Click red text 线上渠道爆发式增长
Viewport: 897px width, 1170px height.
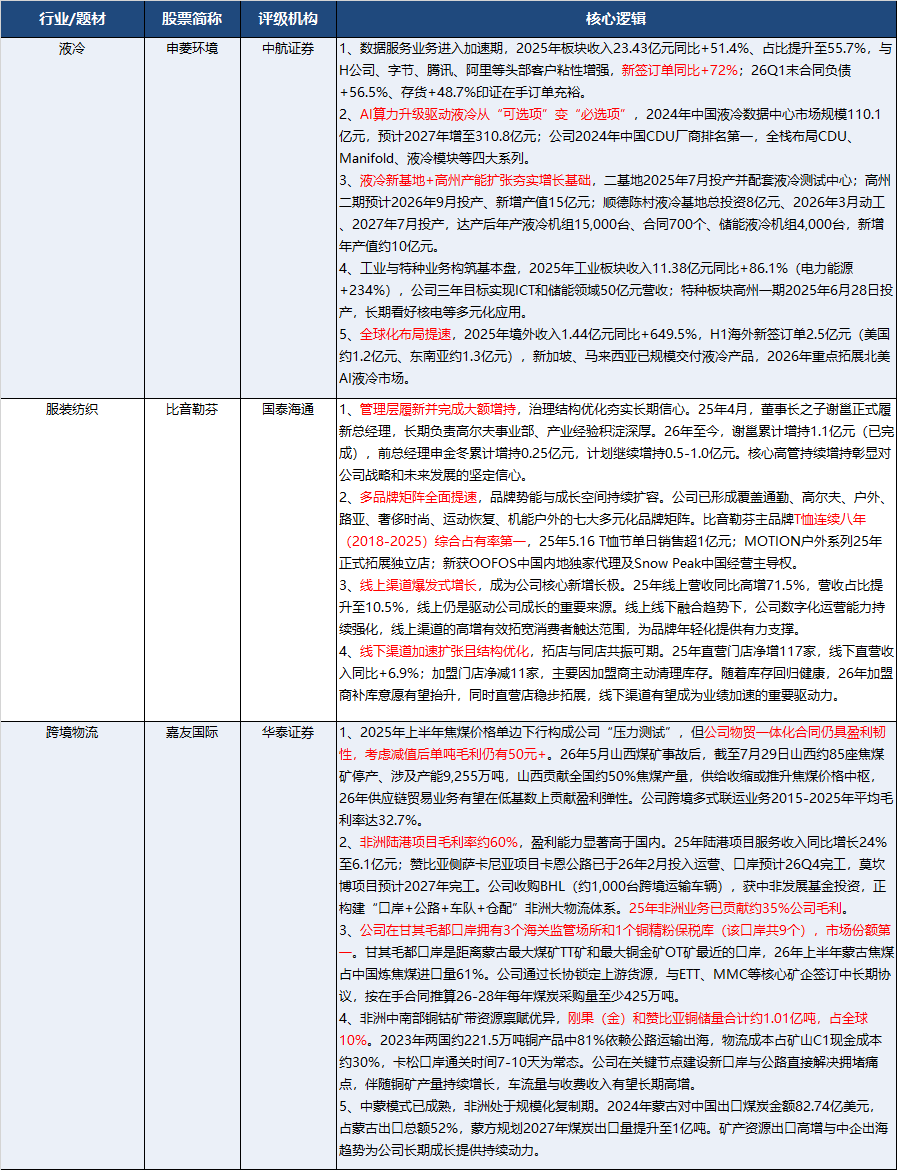tap(419, 585)
